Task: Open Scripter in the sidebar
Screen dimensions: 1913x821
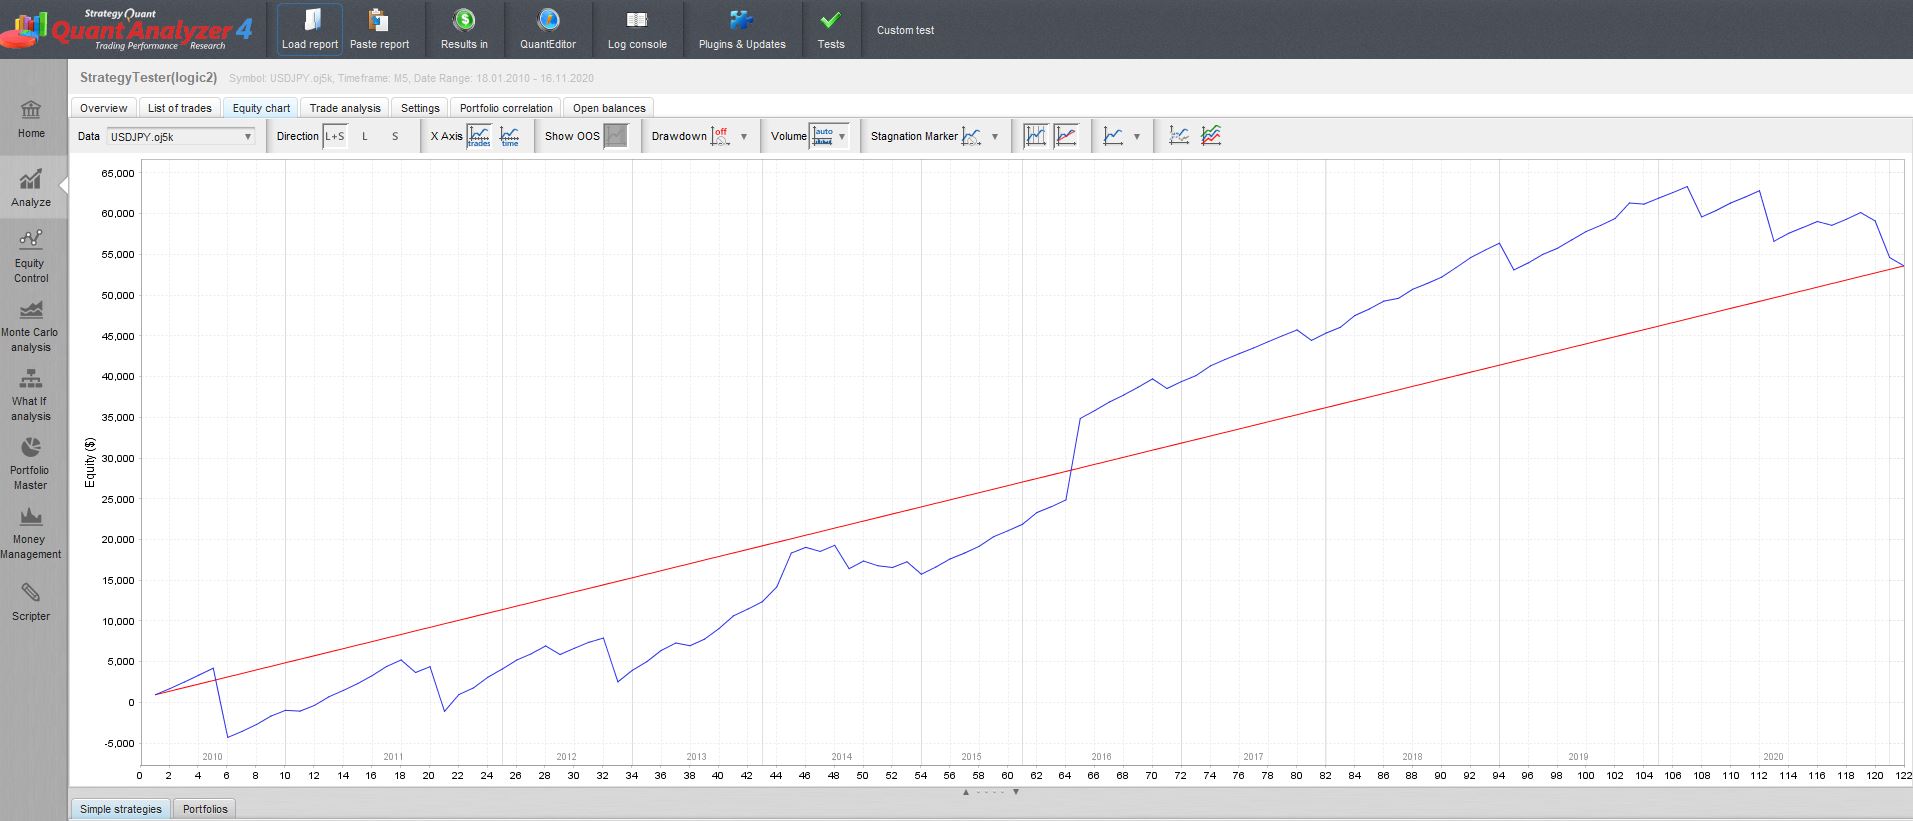Action: click(31, 602)
